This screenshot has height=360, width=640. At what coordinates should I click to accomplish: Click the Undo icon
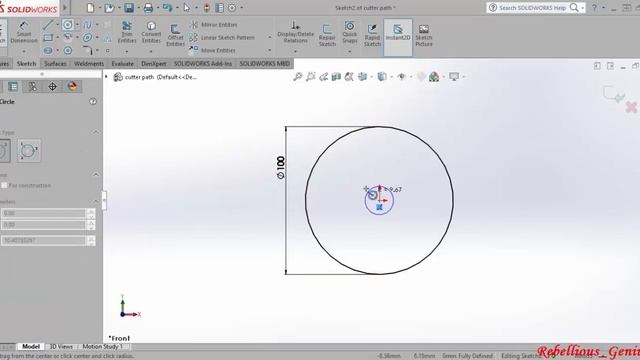click(167, 8)
